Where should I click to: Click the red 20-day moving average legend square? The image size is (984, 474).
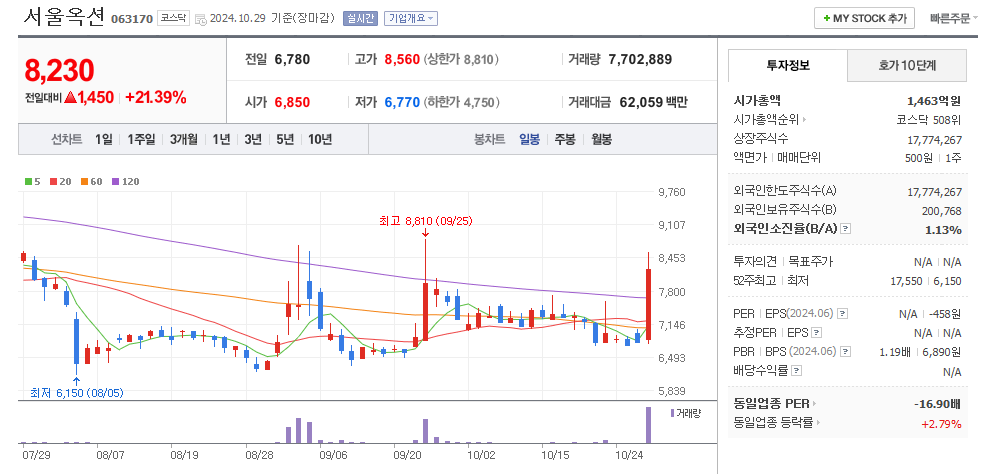click(x=53, y=181)
